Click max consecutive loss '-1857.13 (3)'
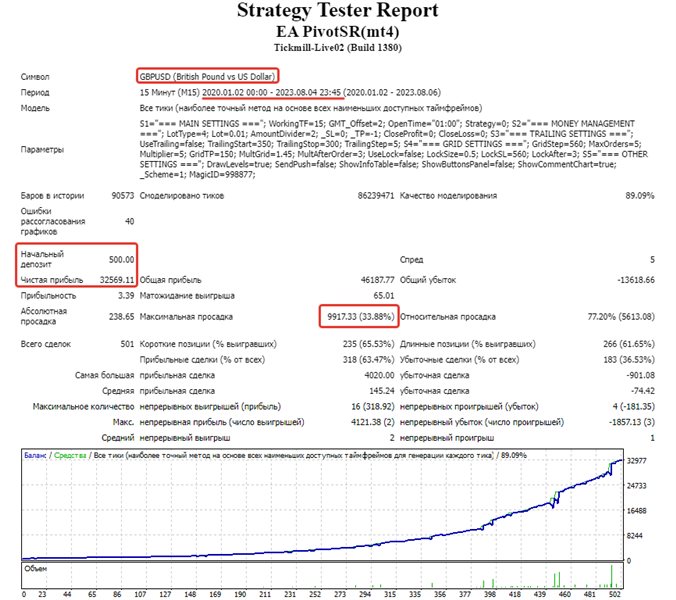 point(632,422)
